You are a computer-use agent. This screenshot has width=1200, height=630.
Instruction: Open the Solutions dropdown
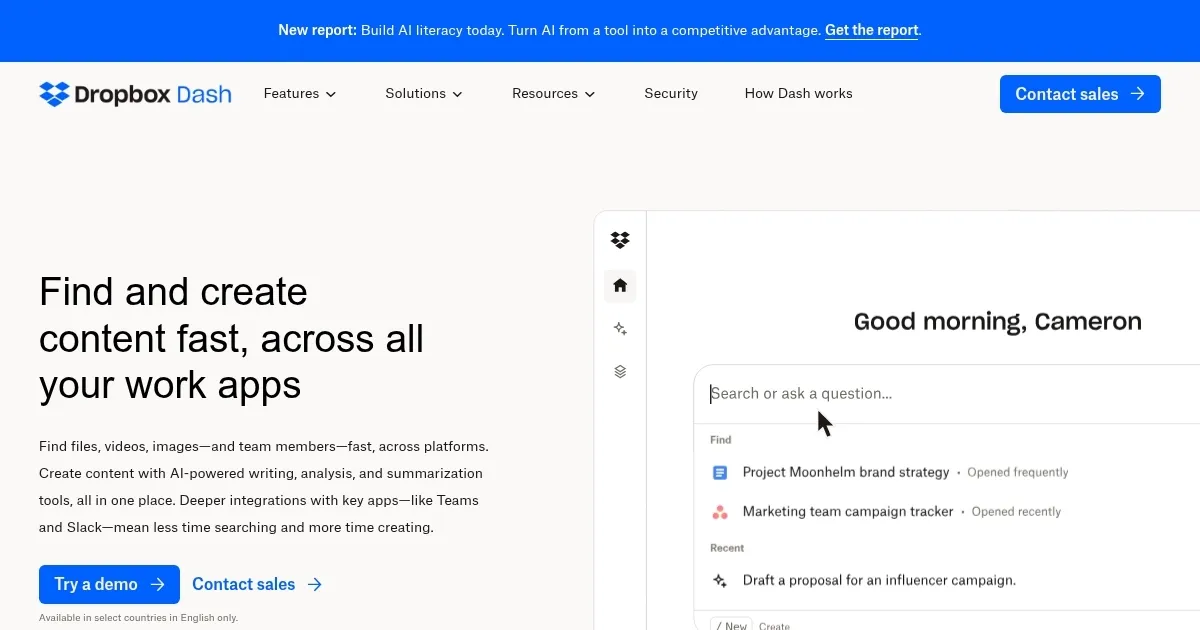423,93
